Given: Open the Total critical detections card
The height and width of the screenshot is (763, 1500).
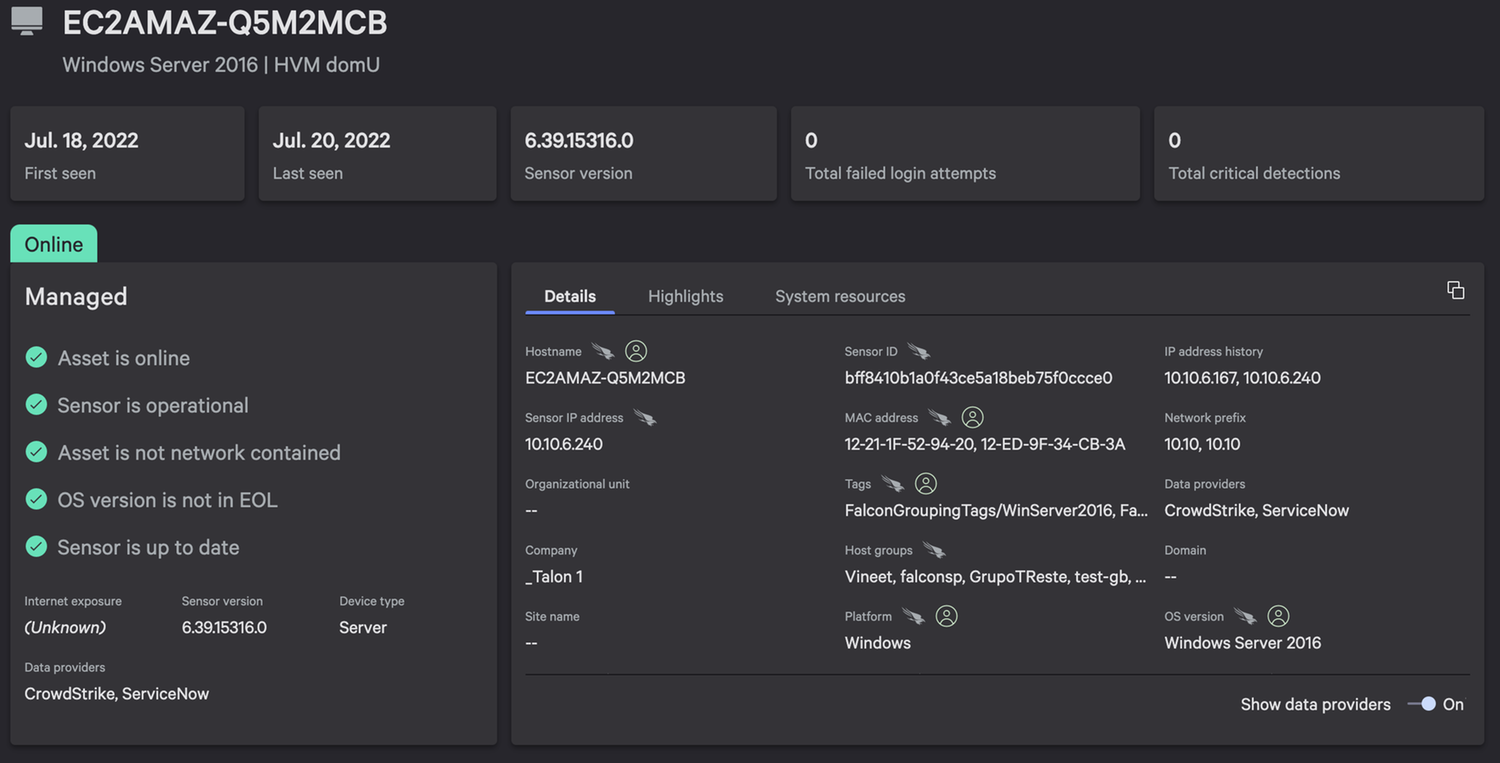Looking at the screenshot, I should 1318,154.
